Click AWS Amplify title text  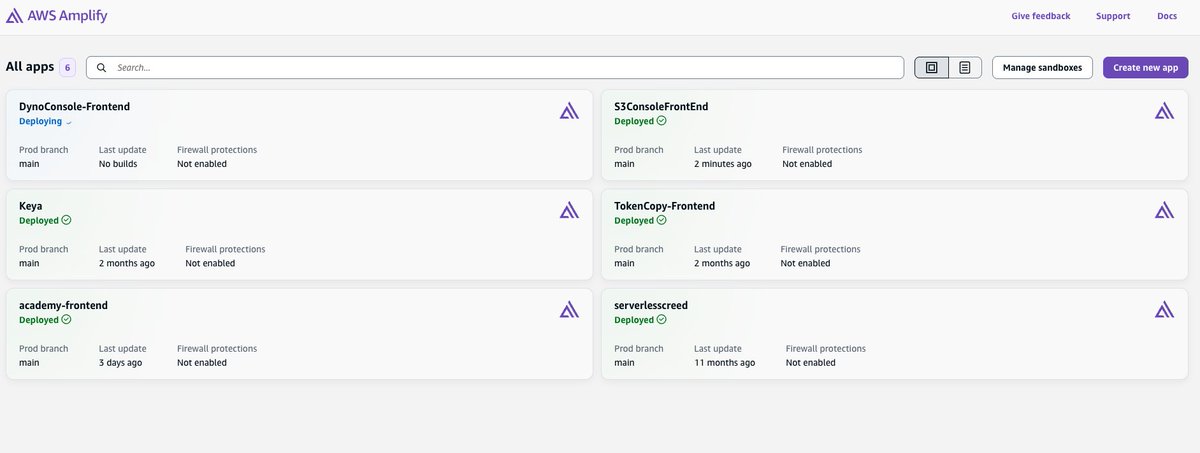(69, 16)
